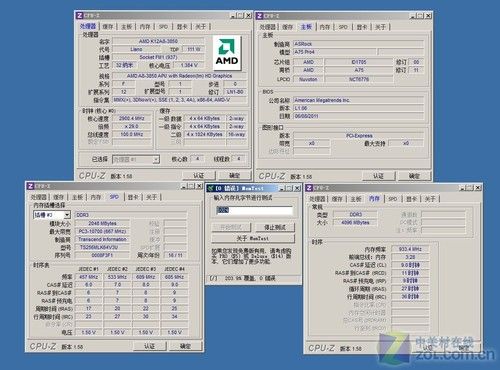Click the American Megatrends Inc. BIOS brand
The image size is (500, 370).
click(x=358, y=100)
